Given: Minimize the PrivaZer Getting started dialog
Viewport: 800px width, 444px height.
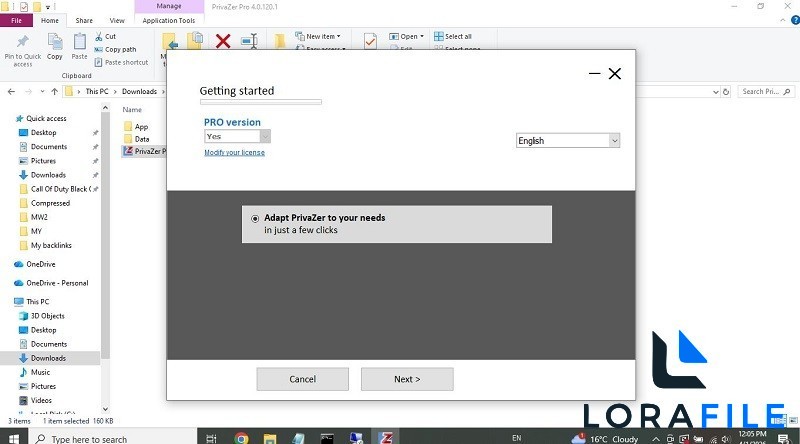Looking at the screenshot, I should [594, 73].
